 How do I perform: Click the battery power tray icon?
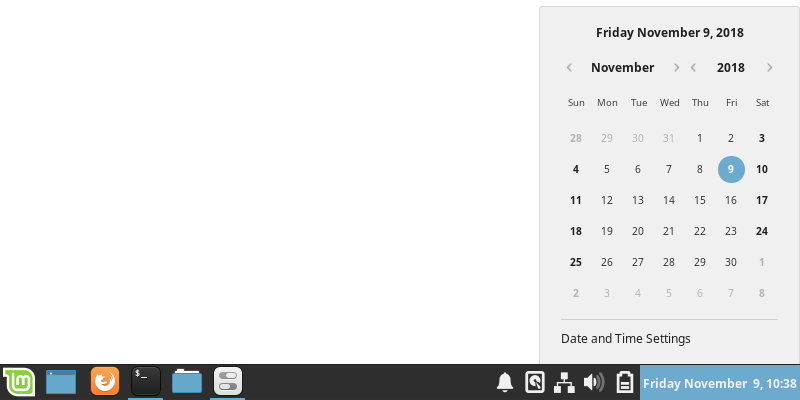[624, 382]
